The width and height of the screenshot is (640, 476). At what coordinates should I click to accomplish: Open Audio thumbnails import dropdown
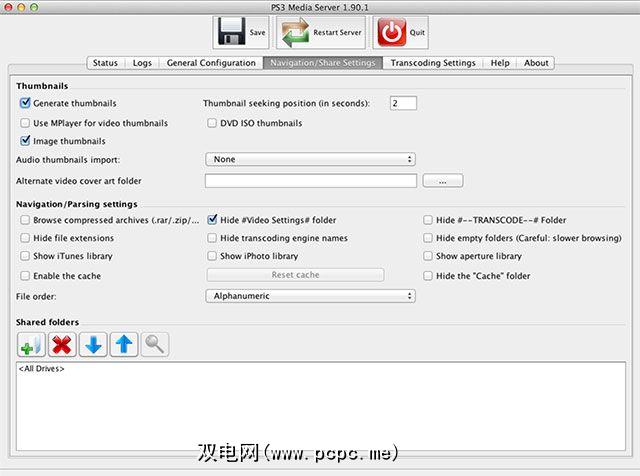pyautogui.click(x=311, y=159)
